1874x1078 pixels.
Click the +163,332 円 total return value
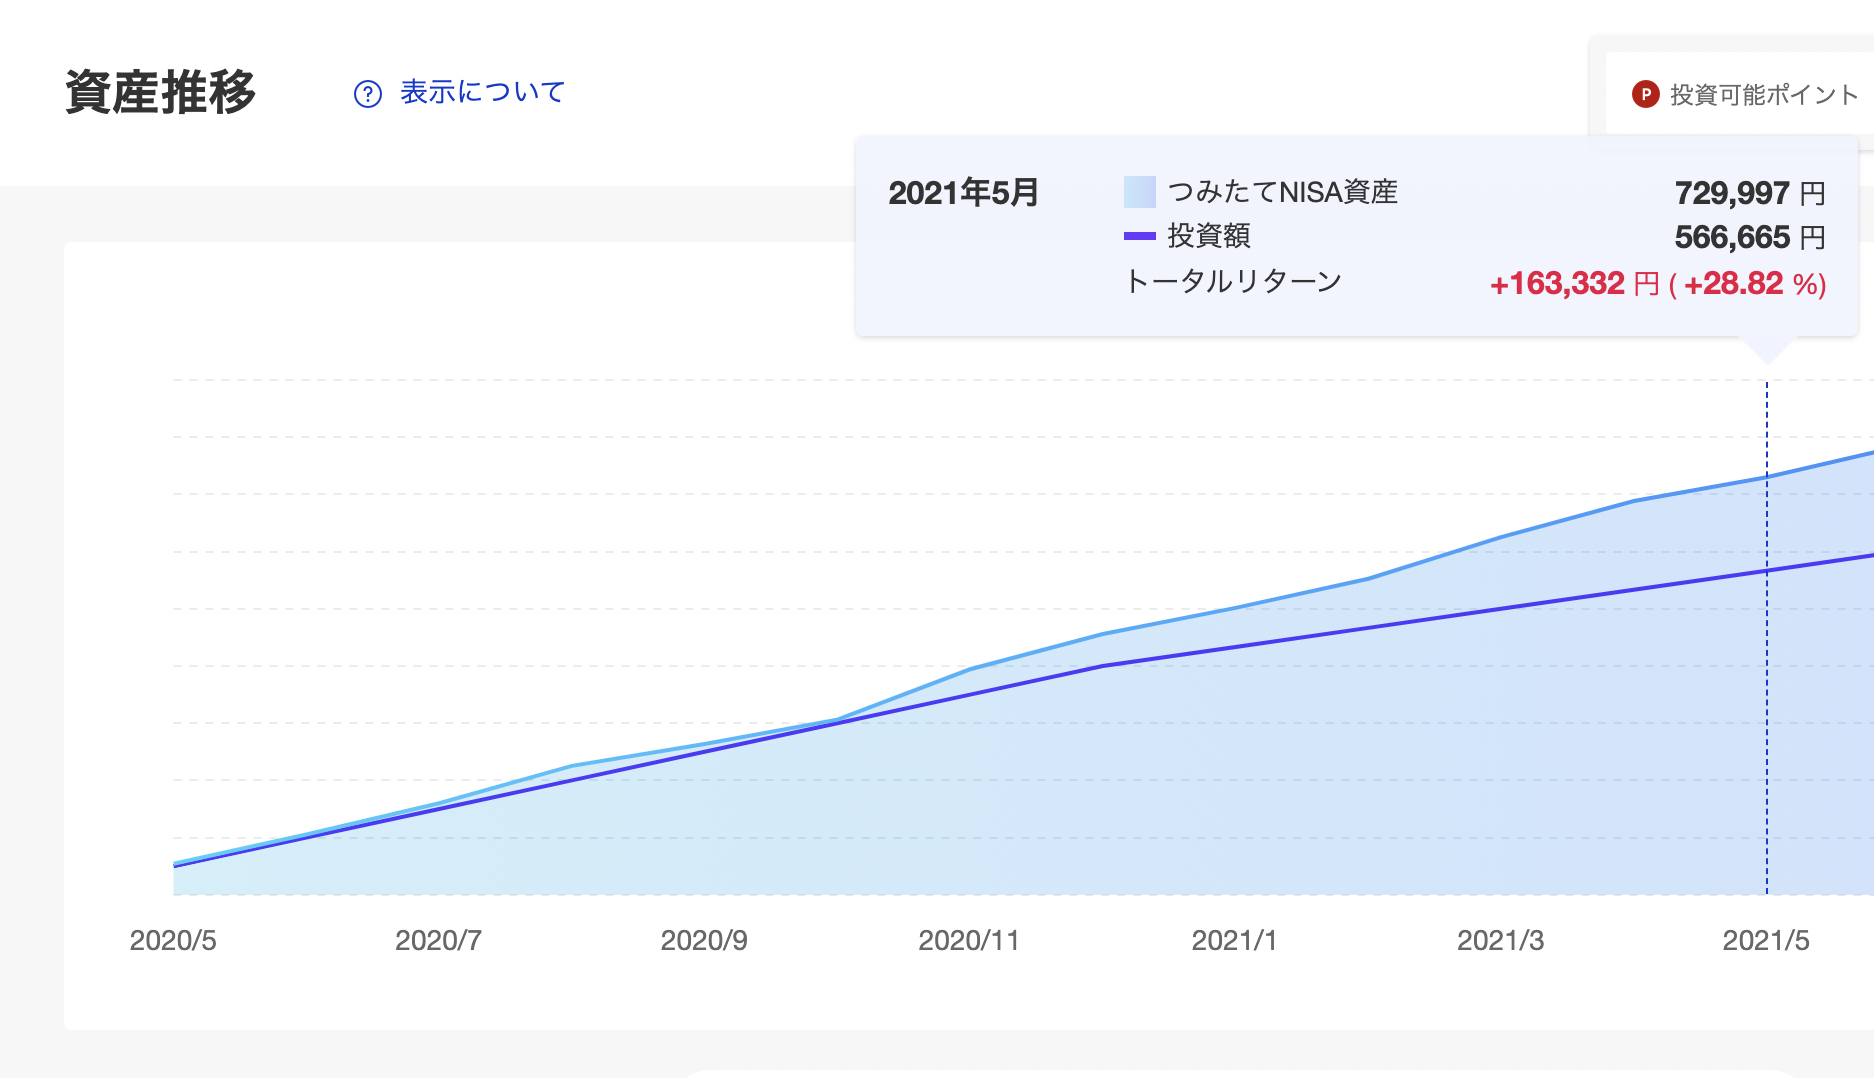coord(1574,284)
